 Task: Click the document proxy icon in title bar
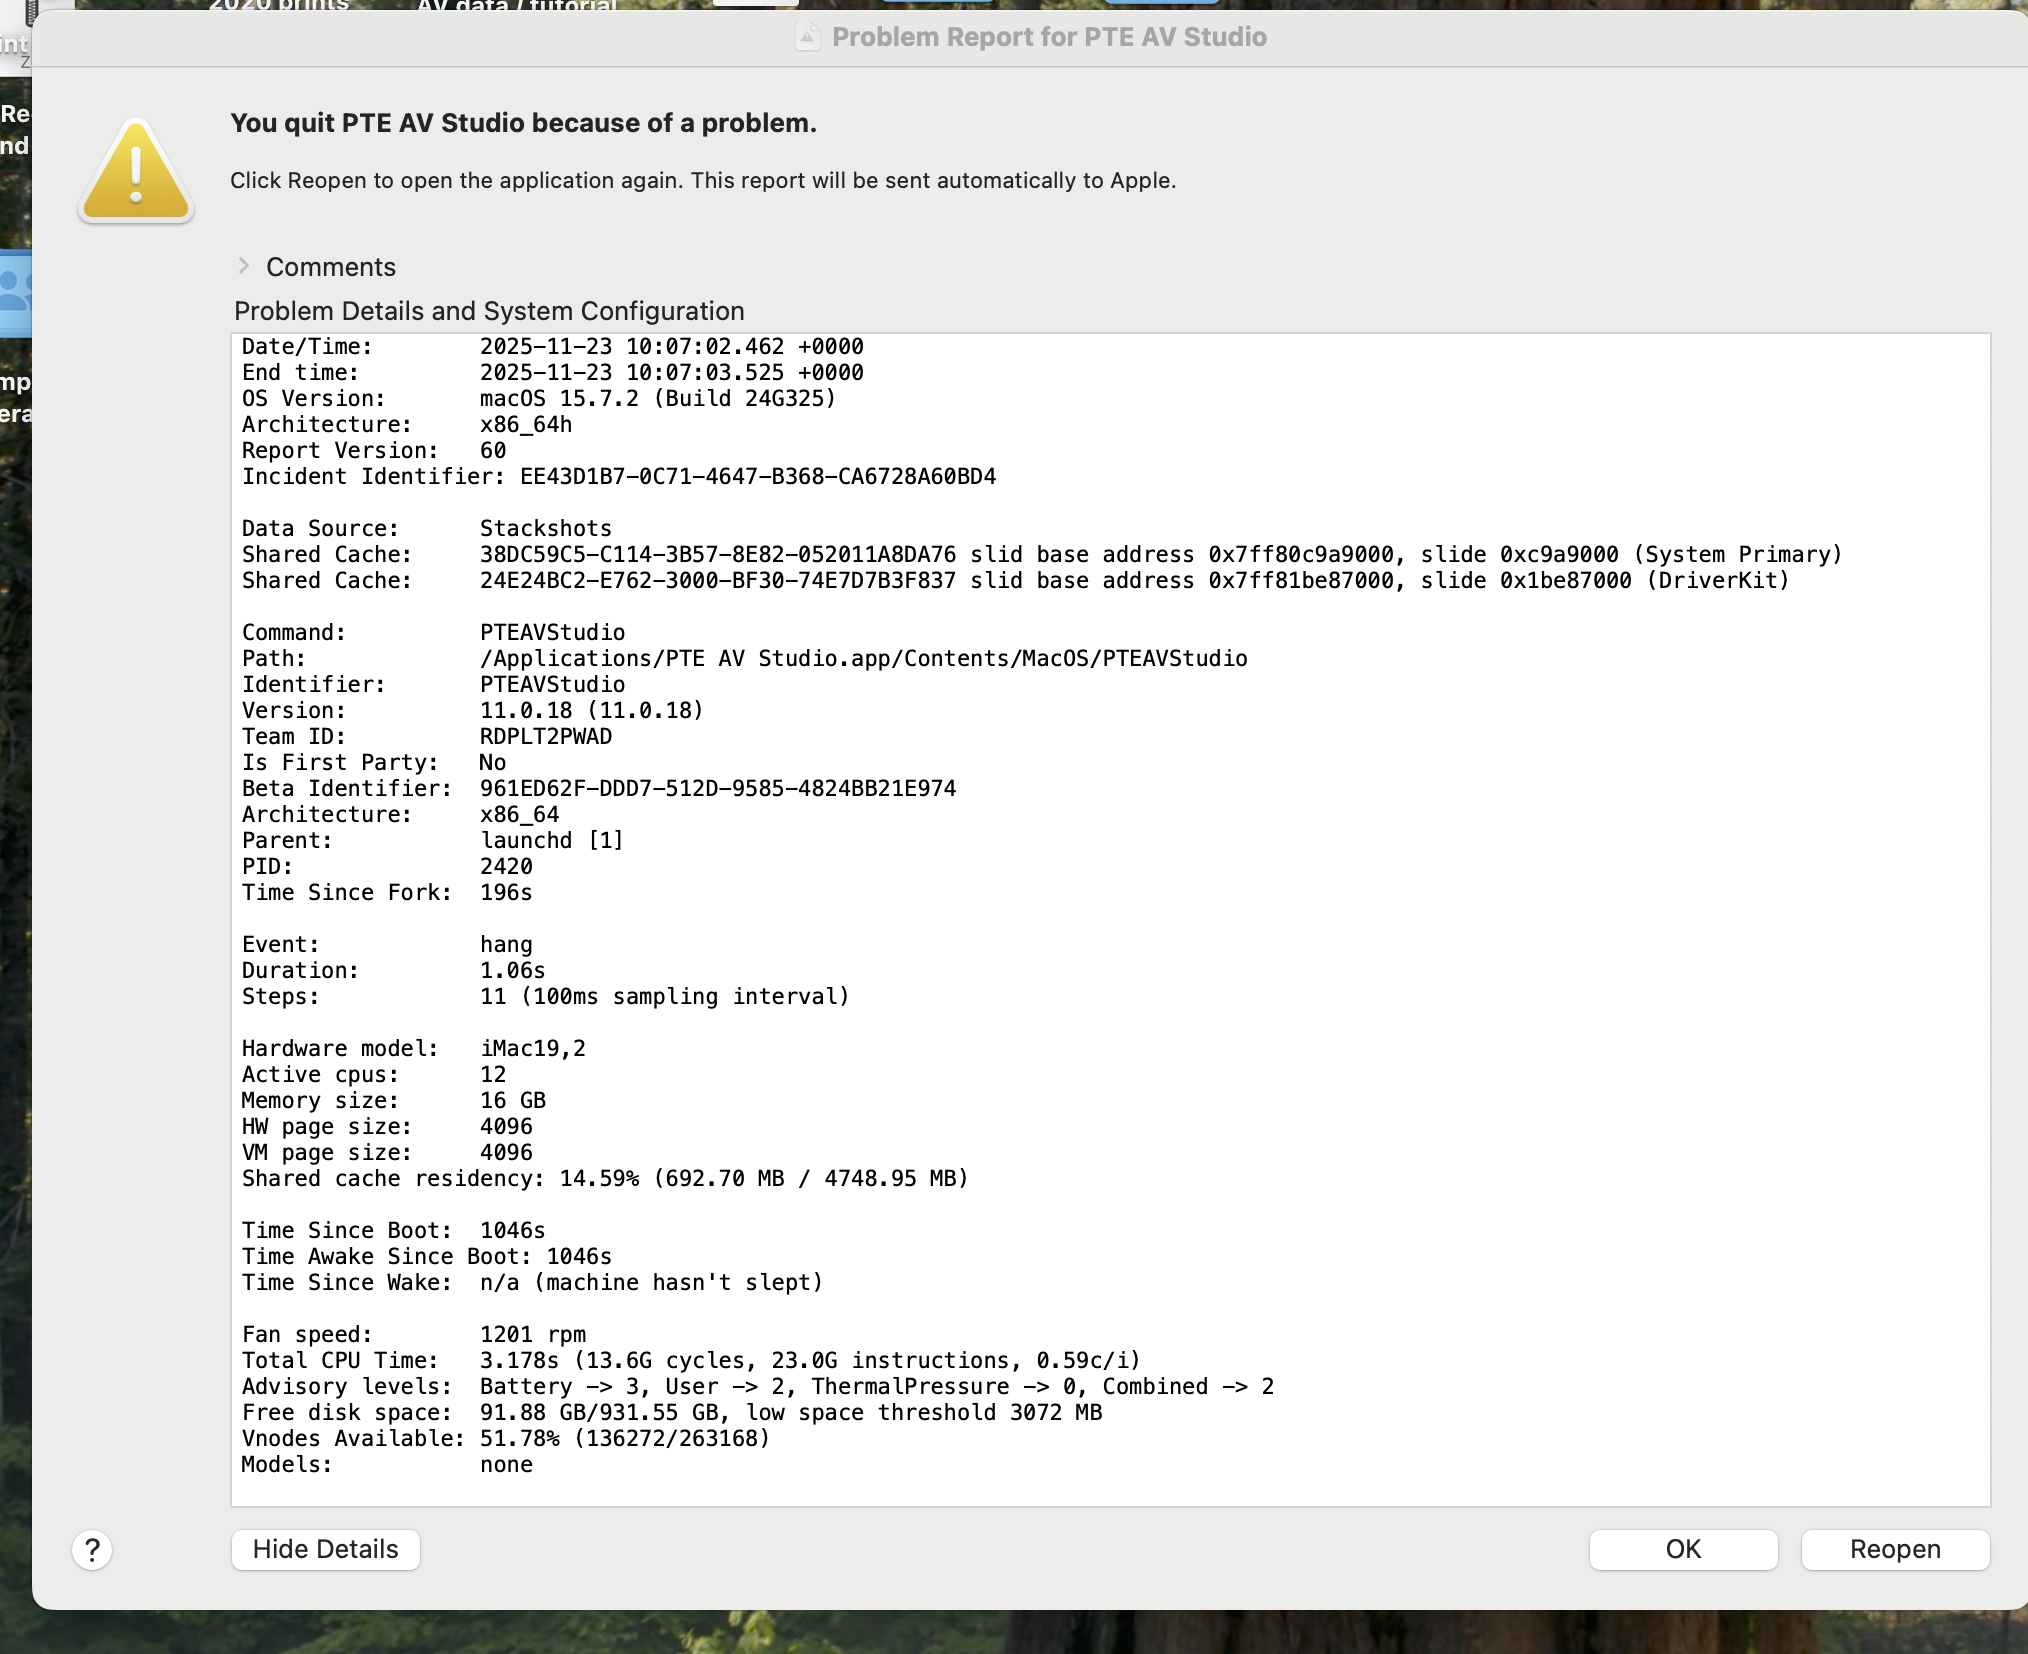click(807, 37)
